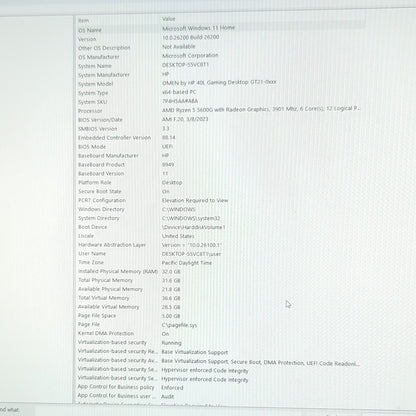The height and width of the screenshot is (416, 416).
Task: Select the System Model row
Action: tap(220, 83)
